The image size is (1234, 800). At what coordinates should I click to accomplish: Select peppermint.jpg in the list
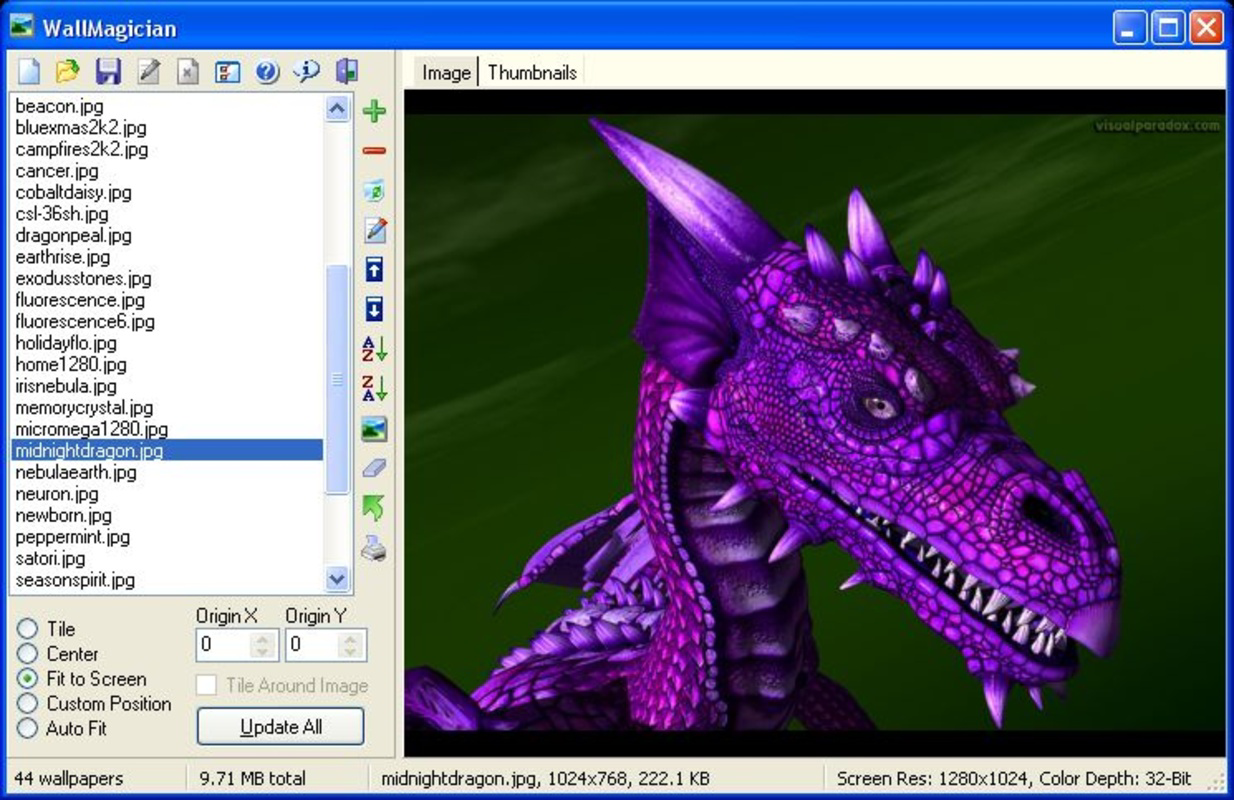(x=167, y=537)
